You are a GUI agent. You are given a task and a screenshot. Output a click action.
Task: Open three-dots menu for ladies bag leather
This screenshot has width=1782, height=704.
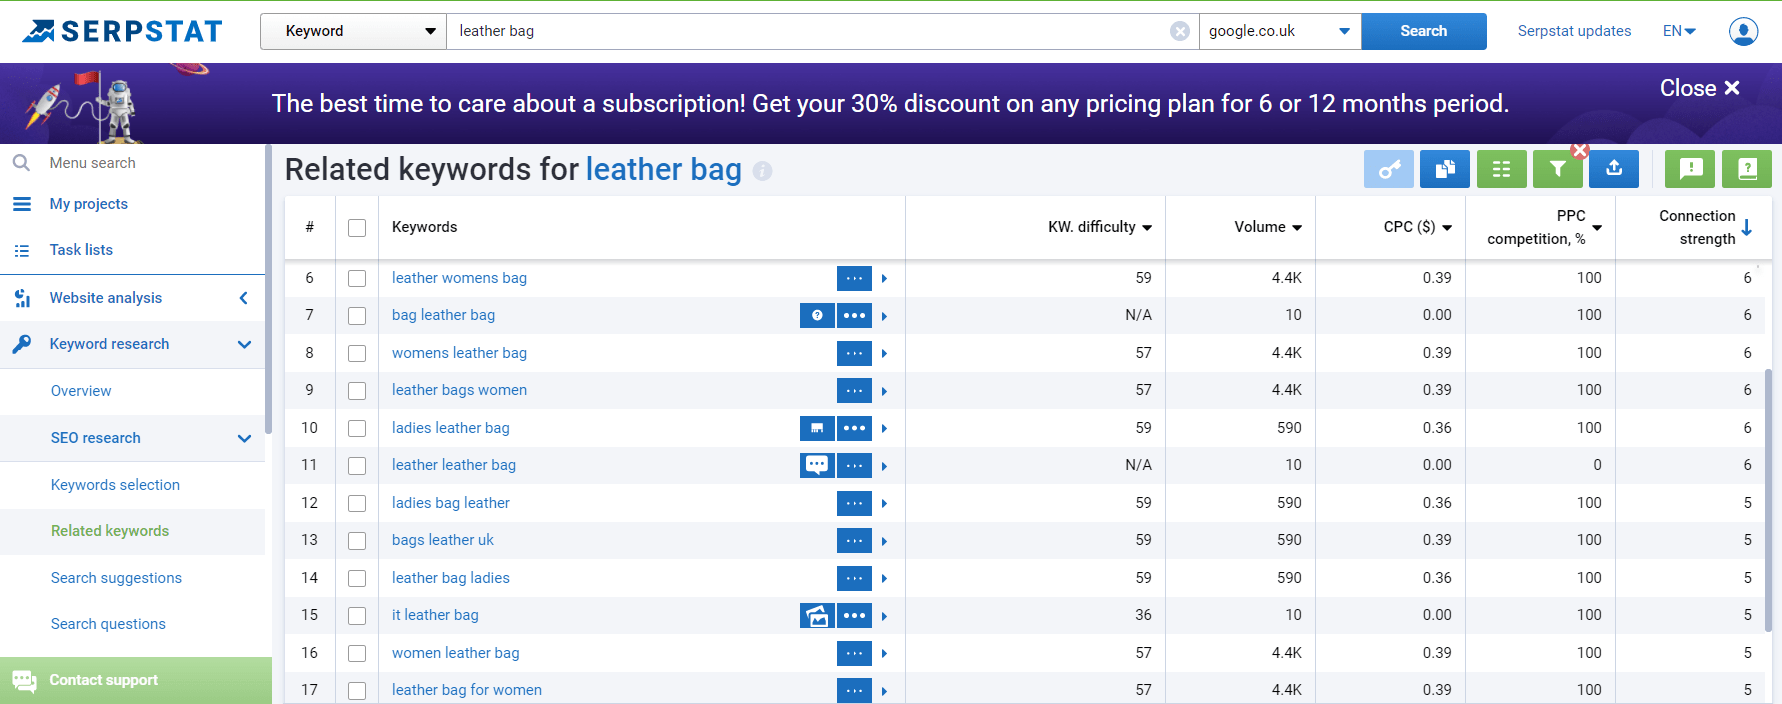(x=854, y=503)
